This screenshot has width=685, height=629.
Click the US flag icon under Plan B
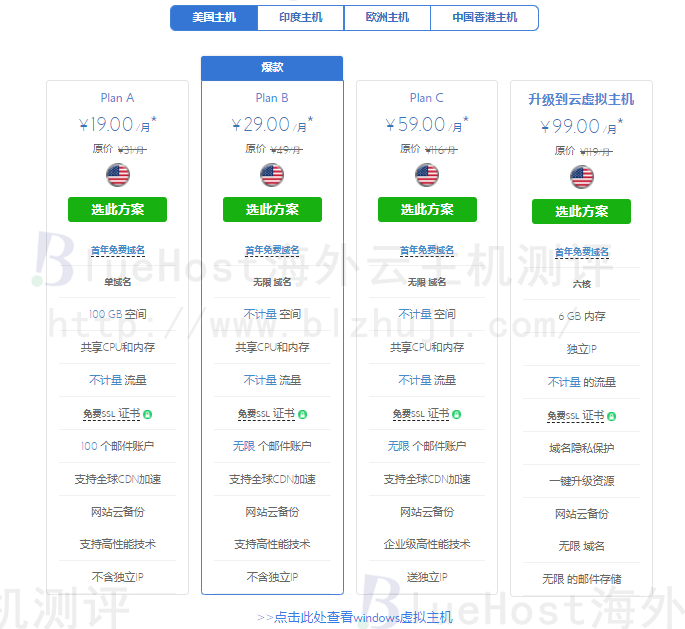pyautogui.click(x=272, y=175)
